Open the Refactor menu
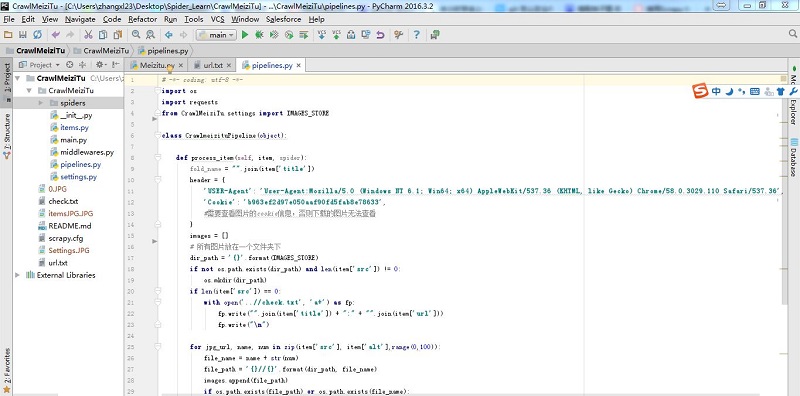The image size is (800, 396). click(x=142, y=19)
